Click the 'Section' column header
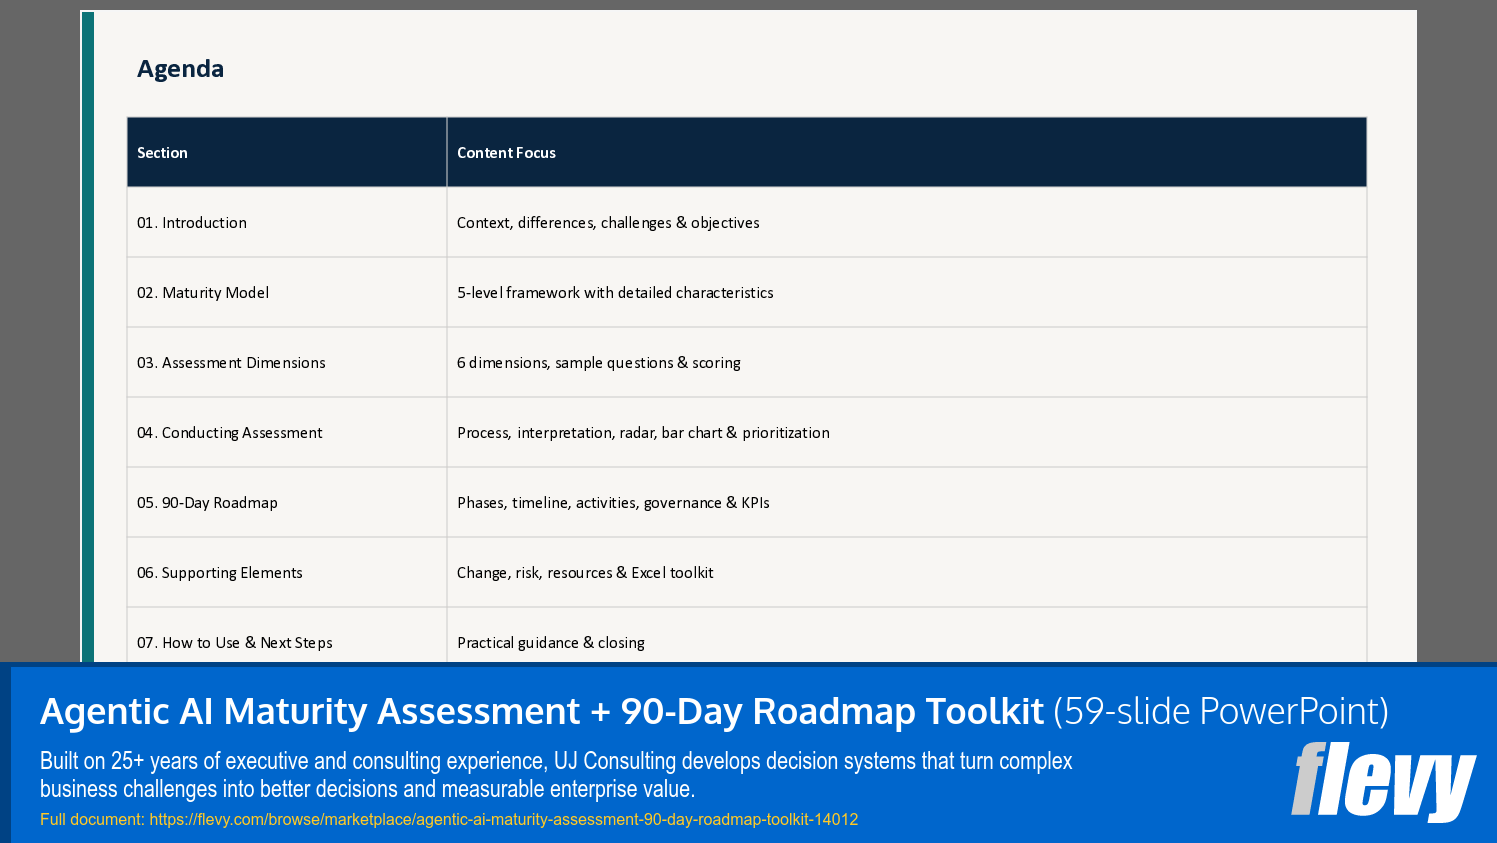 tap(287, 152)
